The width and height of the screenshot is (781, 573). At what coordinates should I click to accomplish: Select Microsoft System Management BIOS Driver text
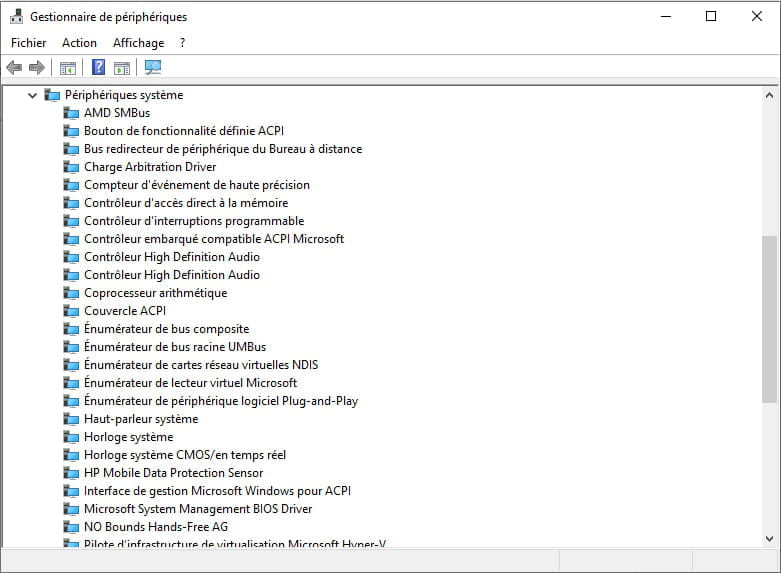(198, 509)
